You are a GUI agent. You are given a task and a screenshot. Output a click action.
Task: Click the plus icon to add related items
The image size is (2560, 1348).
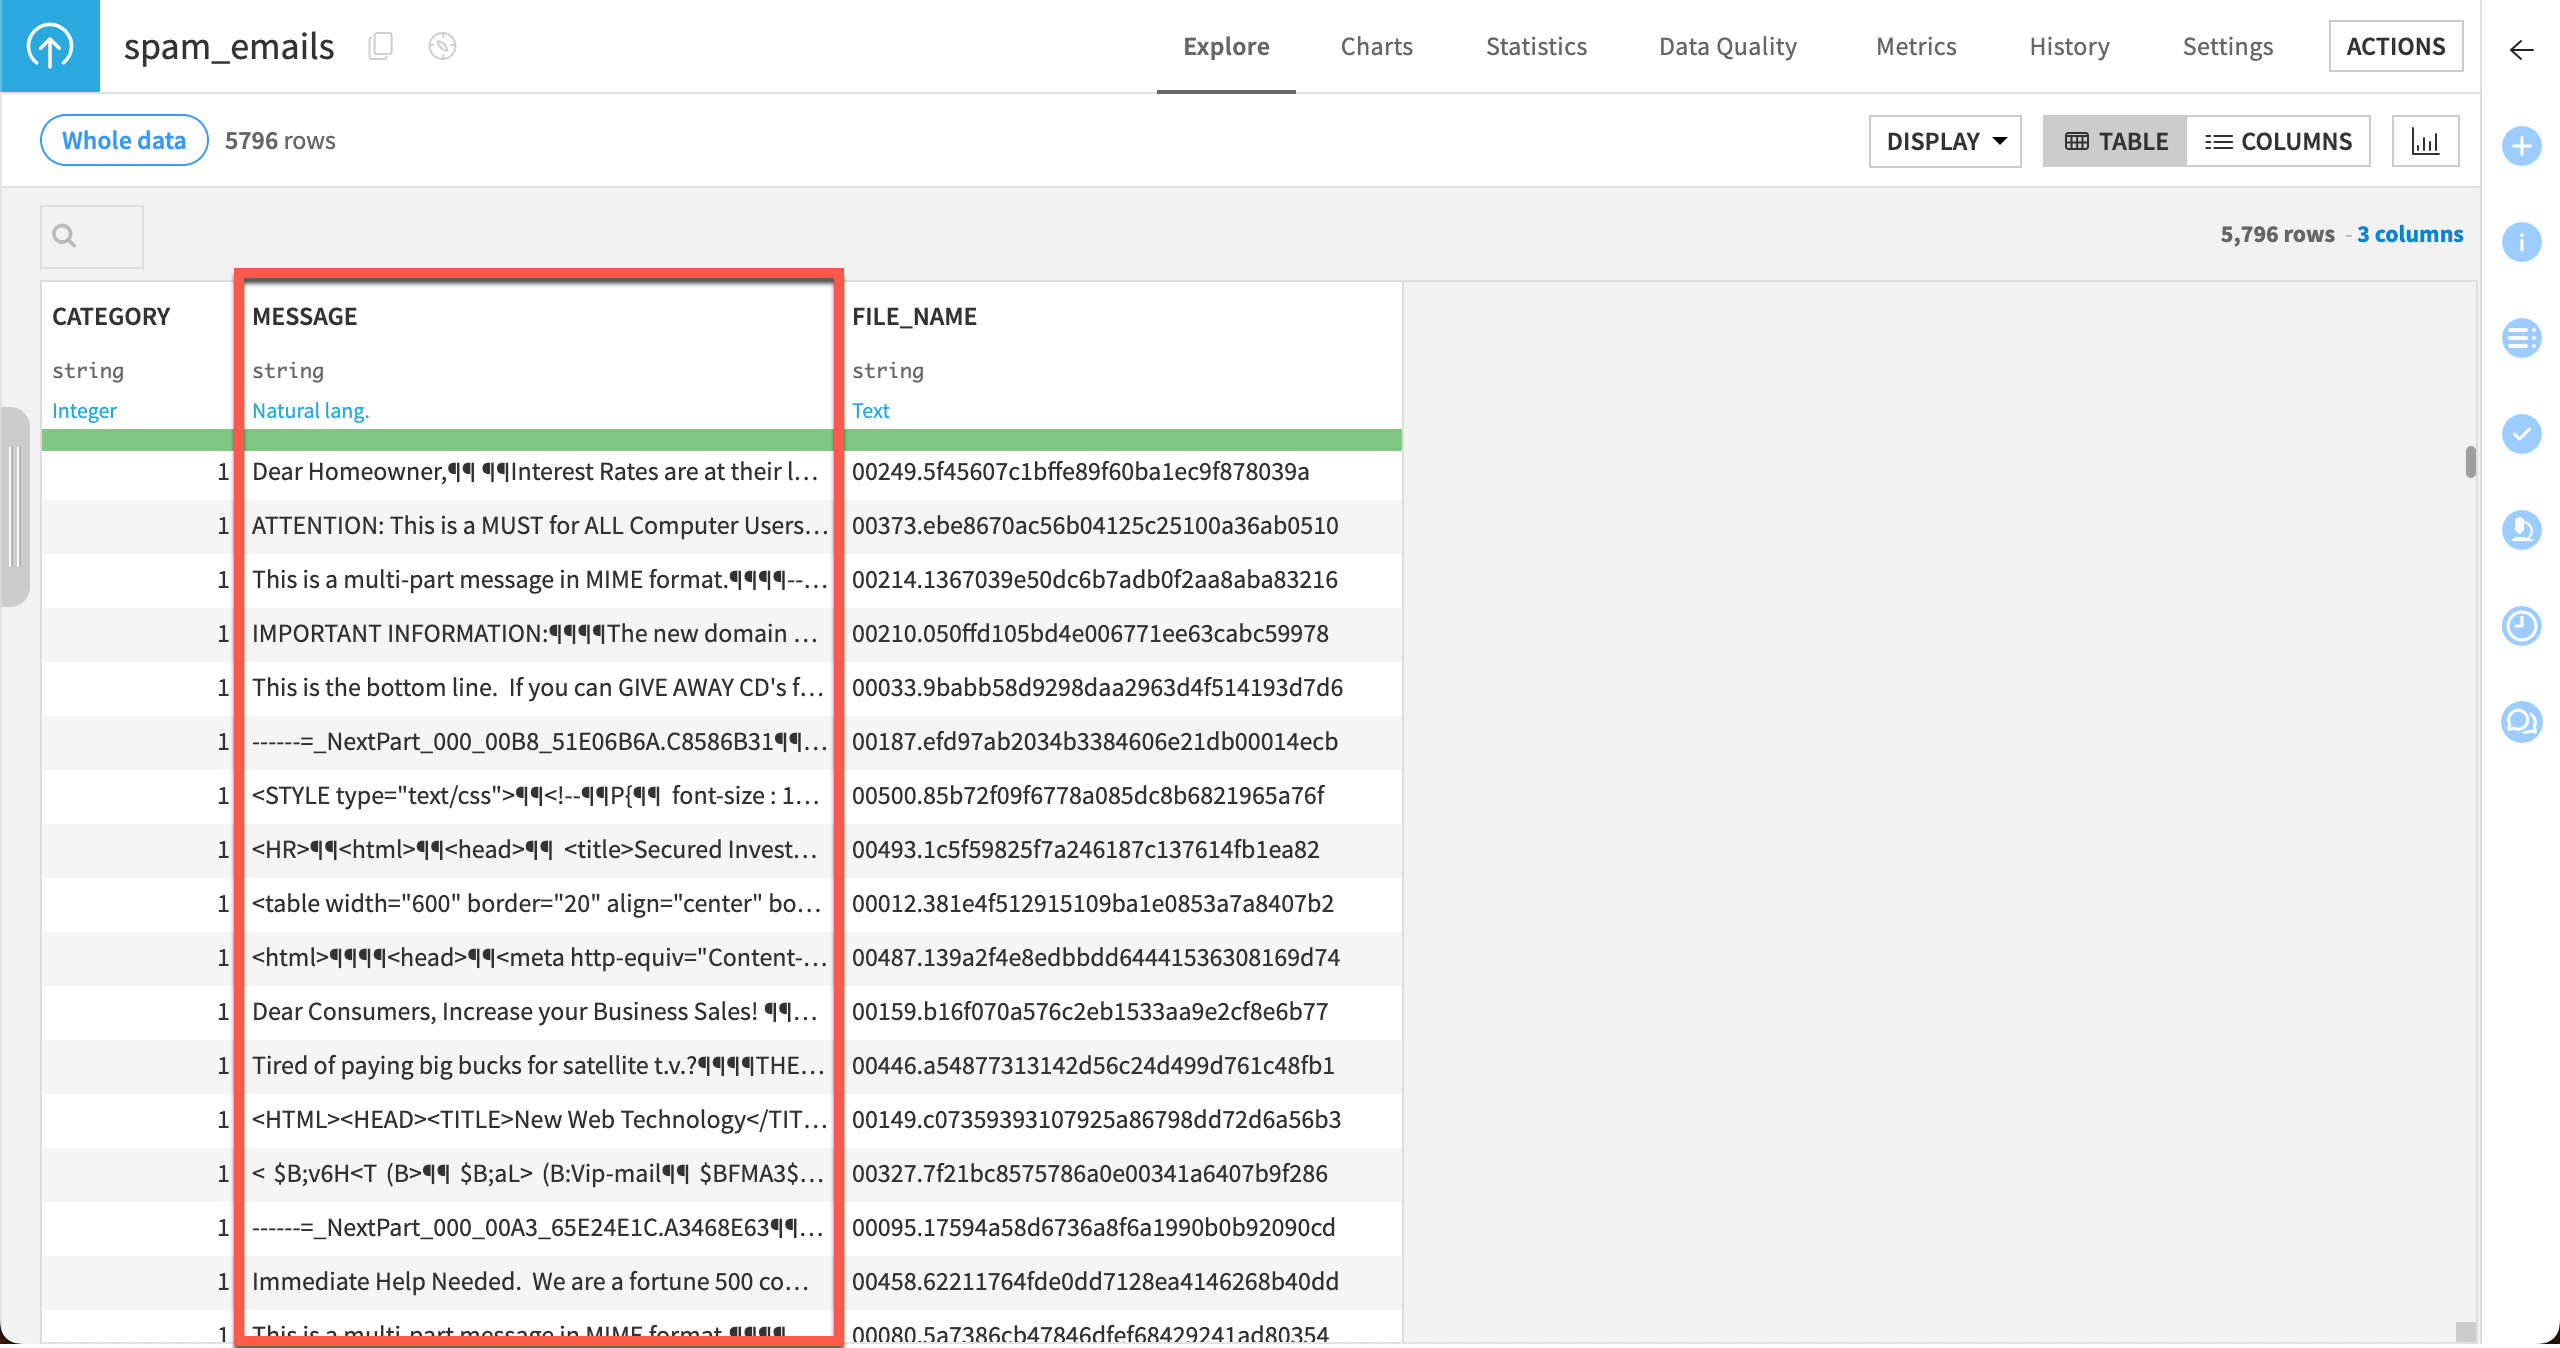(x=2522, y=147)
